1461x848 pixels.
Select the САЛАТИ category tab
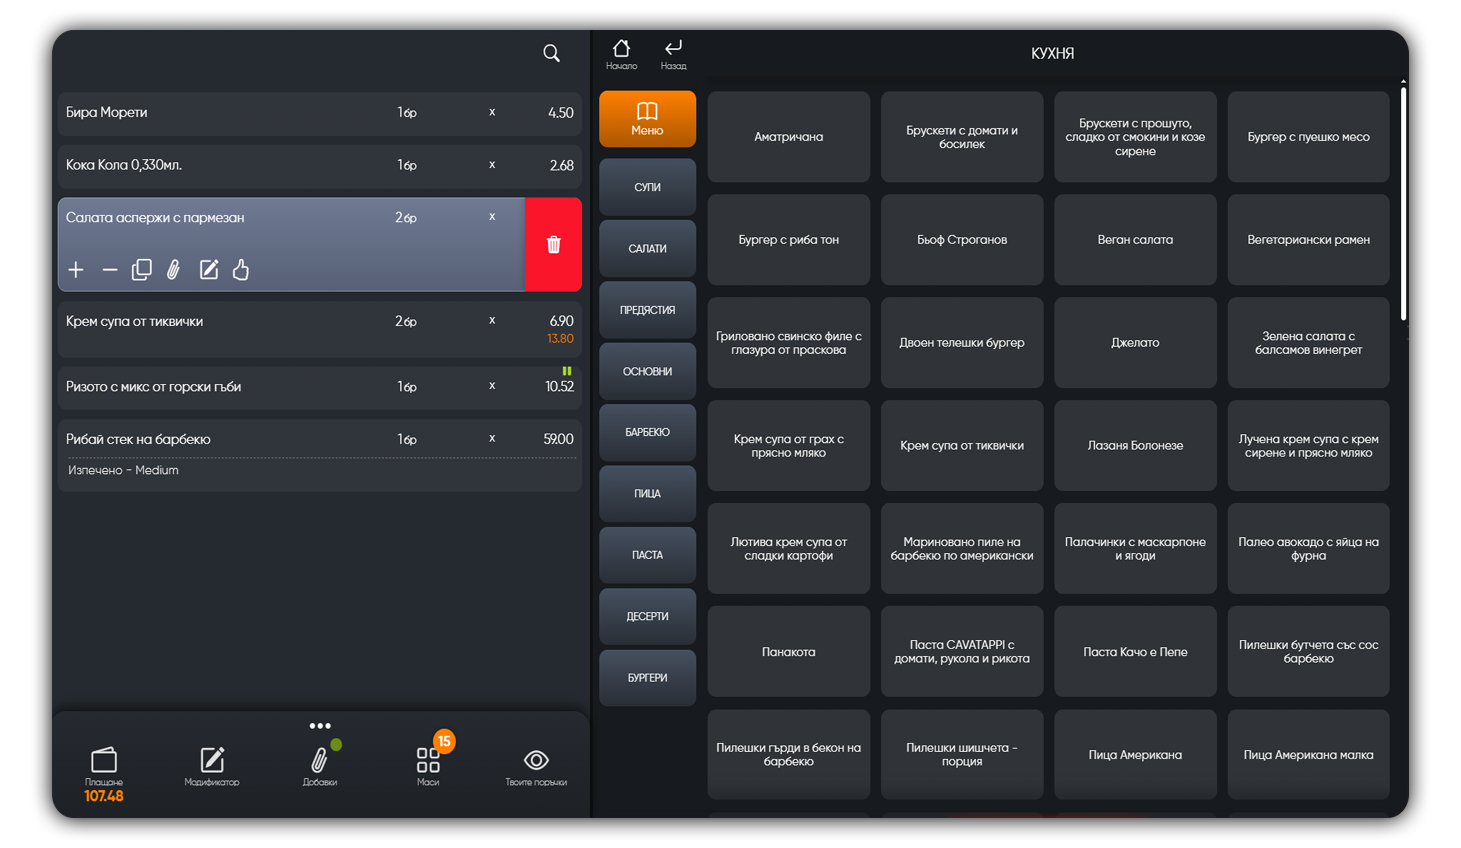tap(647, 249)
